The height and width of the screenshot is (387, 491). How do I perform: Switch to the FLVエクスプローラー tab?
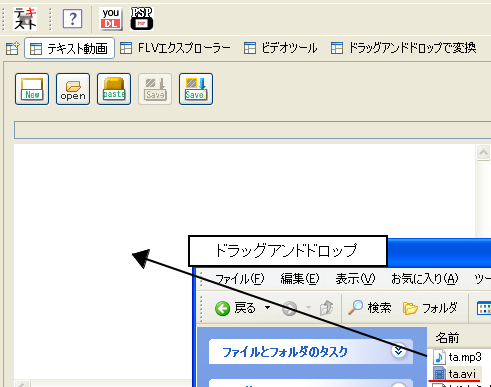pyautogui.click(x=175, y=48)
